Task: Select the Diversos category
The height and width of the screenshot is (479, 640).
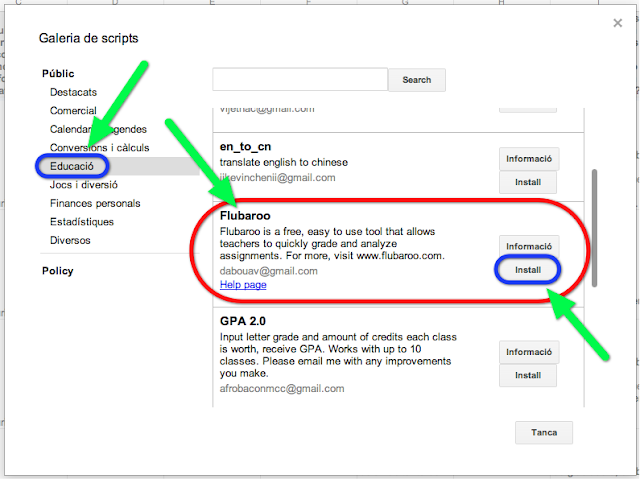Action: [70, 240]
